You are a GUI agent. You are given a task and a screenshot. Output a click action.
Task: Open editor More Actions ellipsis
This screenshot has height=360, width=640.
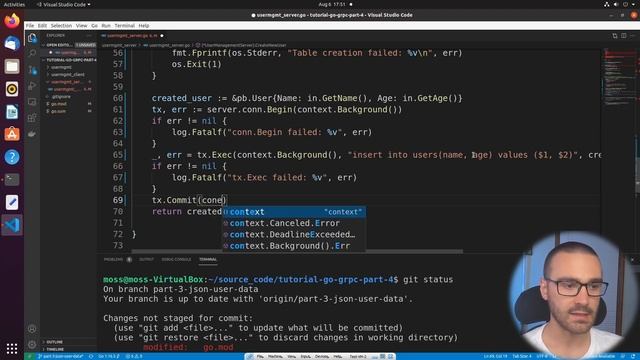pyautogui.click(x=633, y=36)
